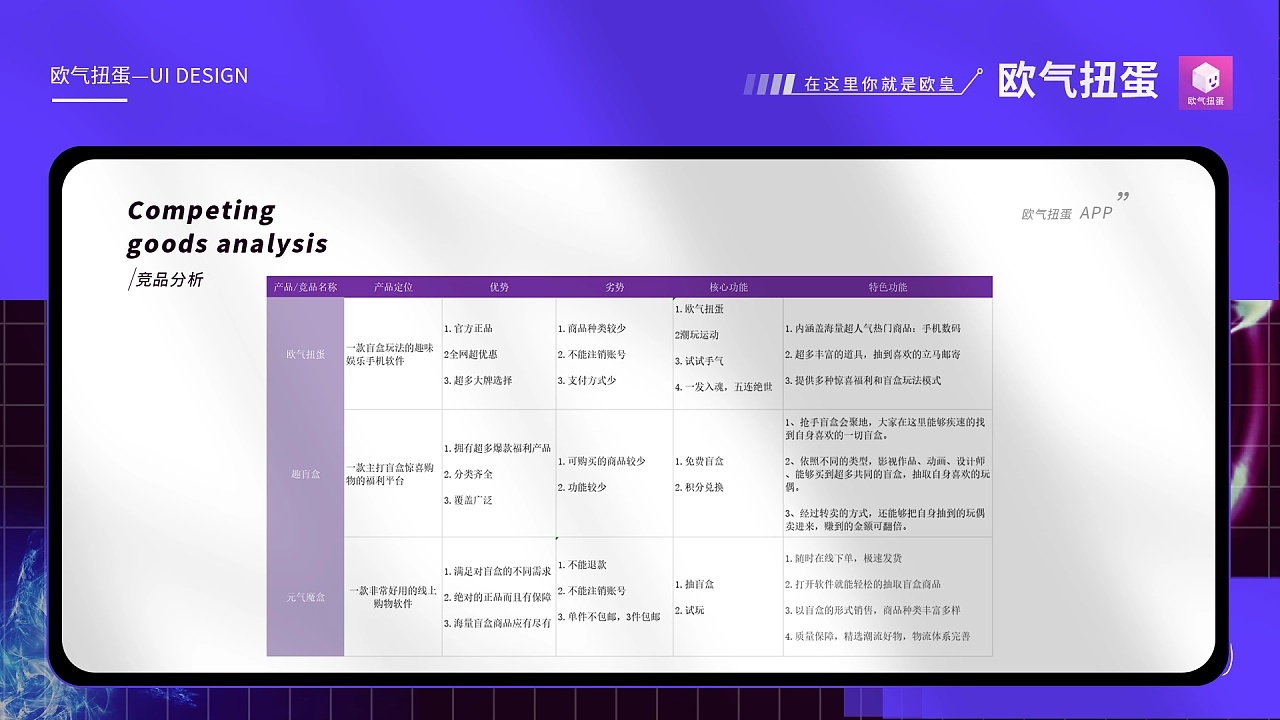Click the weakness '1.不能退款'
This screenshot has width=1280, height=720.
582,565
